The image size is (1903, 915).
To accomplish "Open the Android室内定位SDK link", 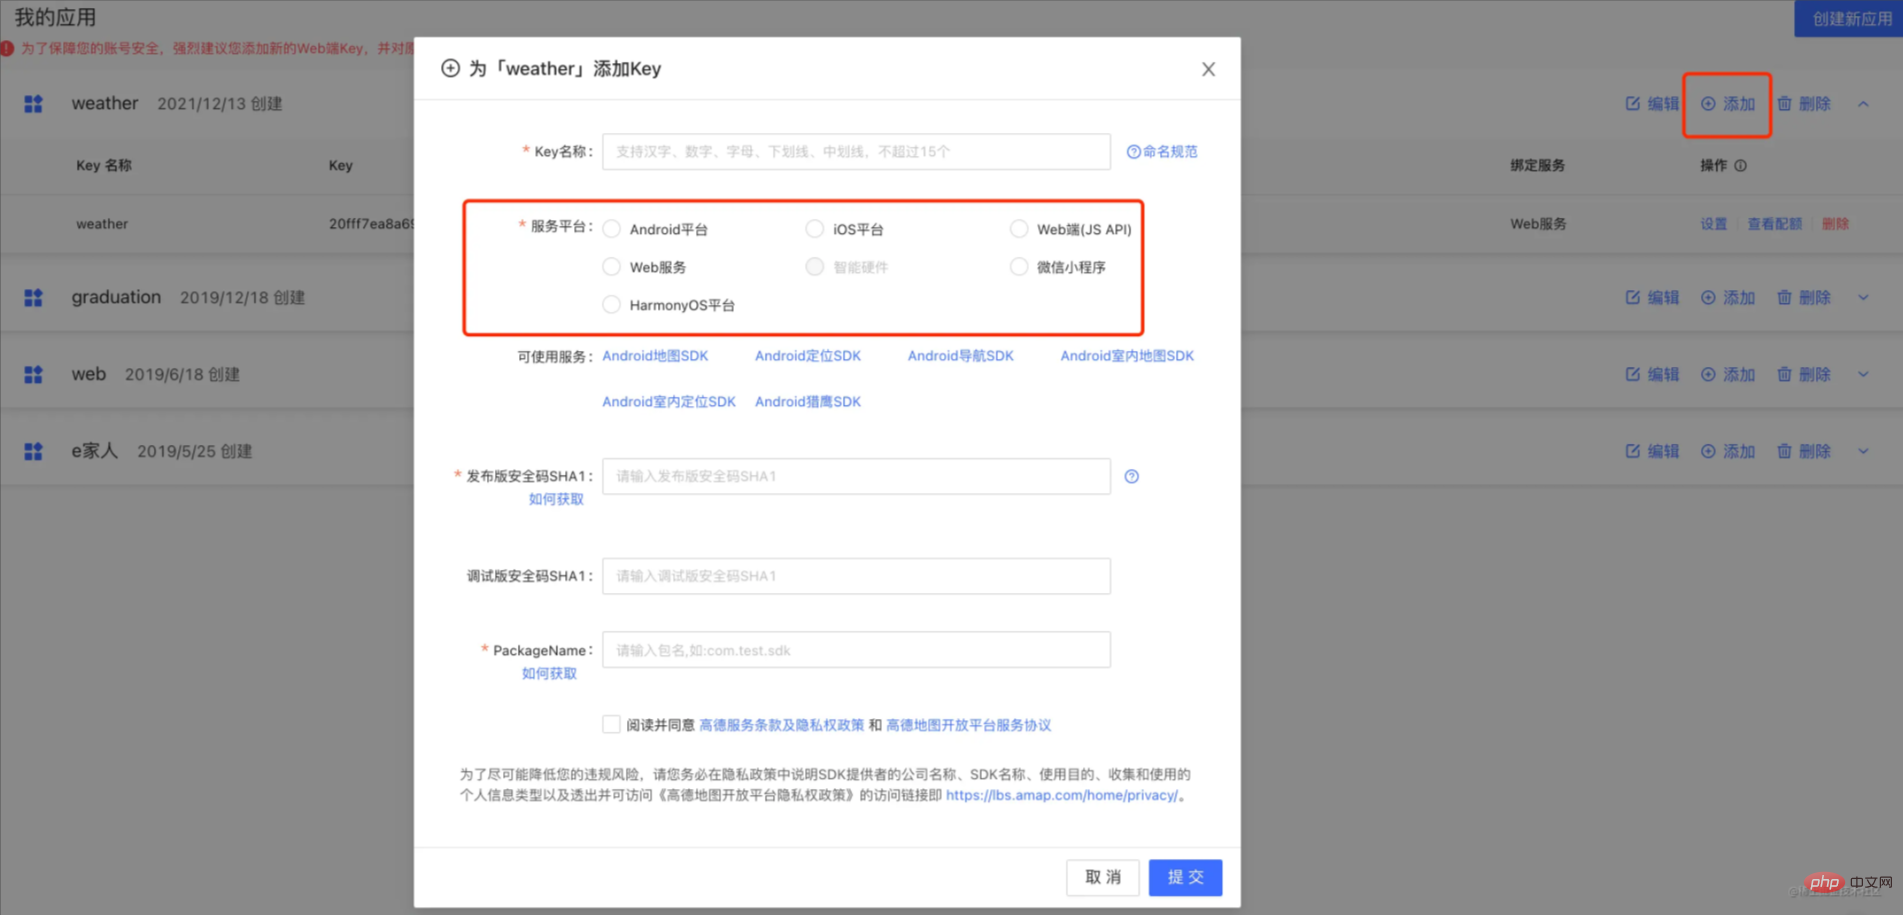I will [x=669, y=402].
